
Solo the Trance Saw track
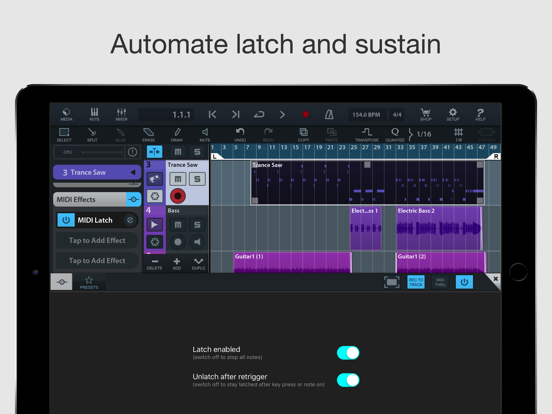point(197,179)
